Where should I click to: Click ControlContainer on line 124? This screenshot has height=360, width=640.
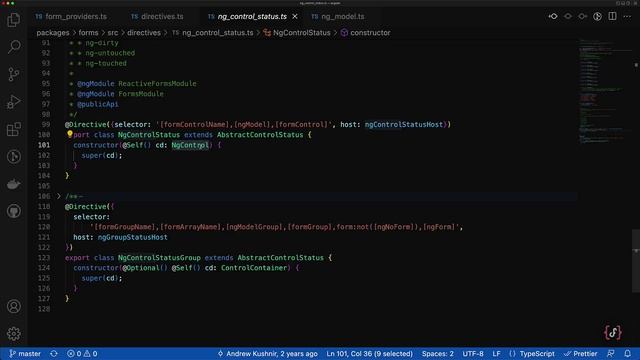[x=254, y=268]
